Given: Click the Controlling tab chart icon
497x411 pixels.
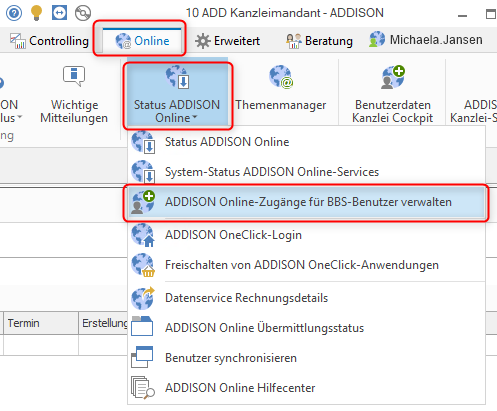Looking at the screenshot, I should (x=18, y=41).
